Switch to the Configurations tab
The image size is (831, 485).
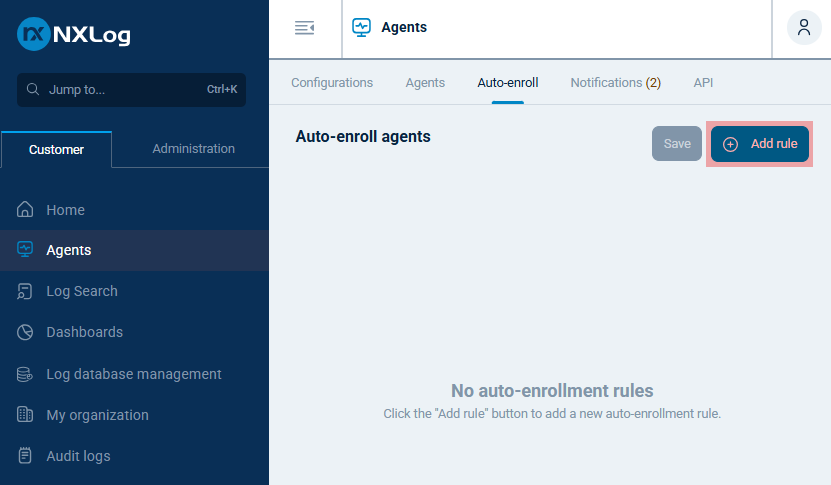[x=332, y=83]
